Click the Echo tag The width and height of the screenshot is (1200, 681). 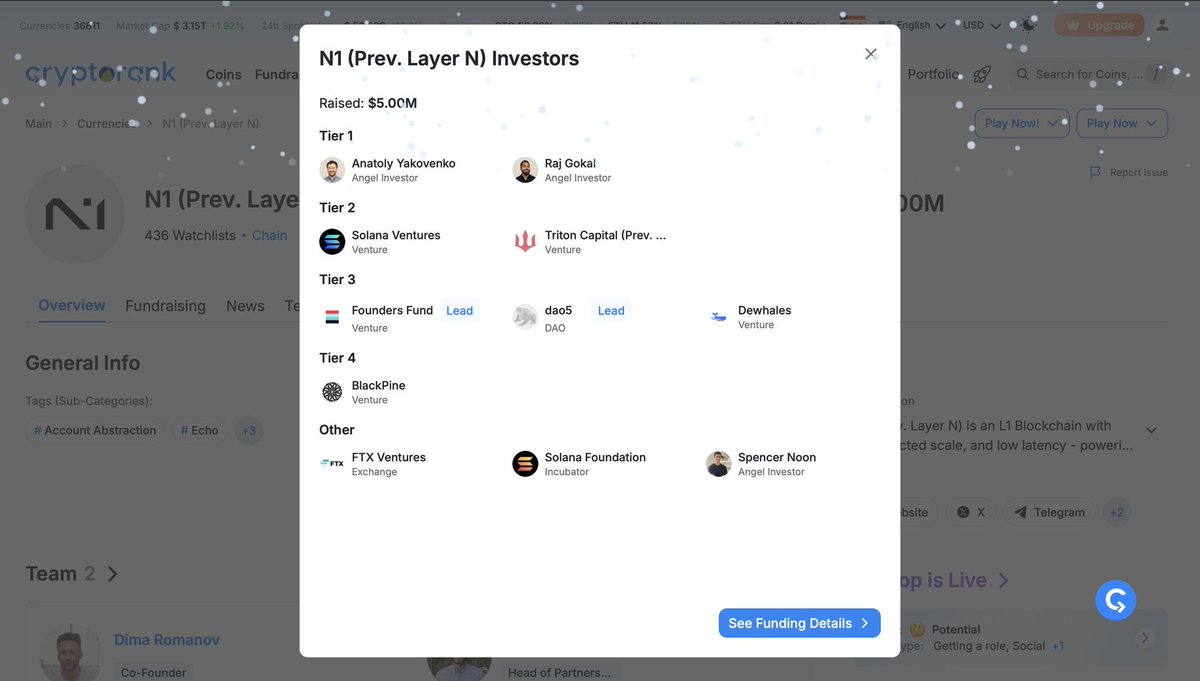[199, 430]
